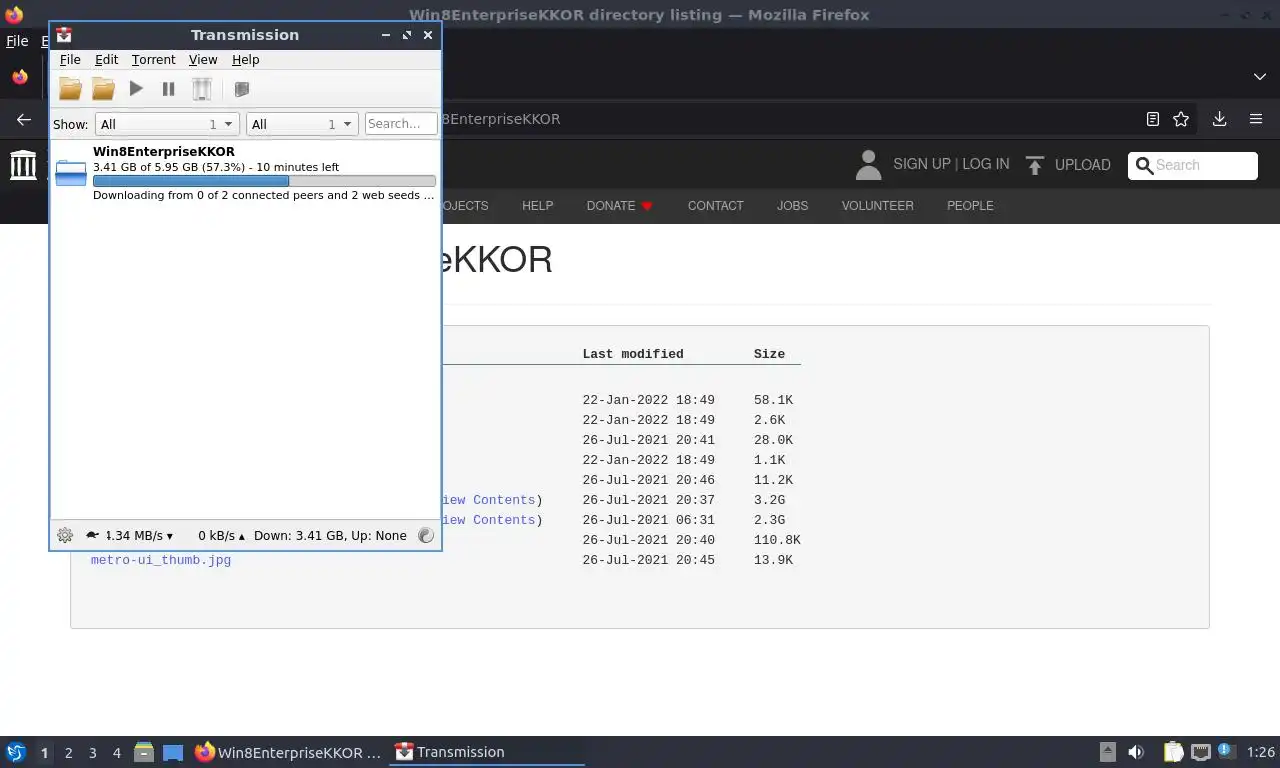This screenshot has height=768, width=1280.
Task: Click the 'Size' column header
Action: 769,354
